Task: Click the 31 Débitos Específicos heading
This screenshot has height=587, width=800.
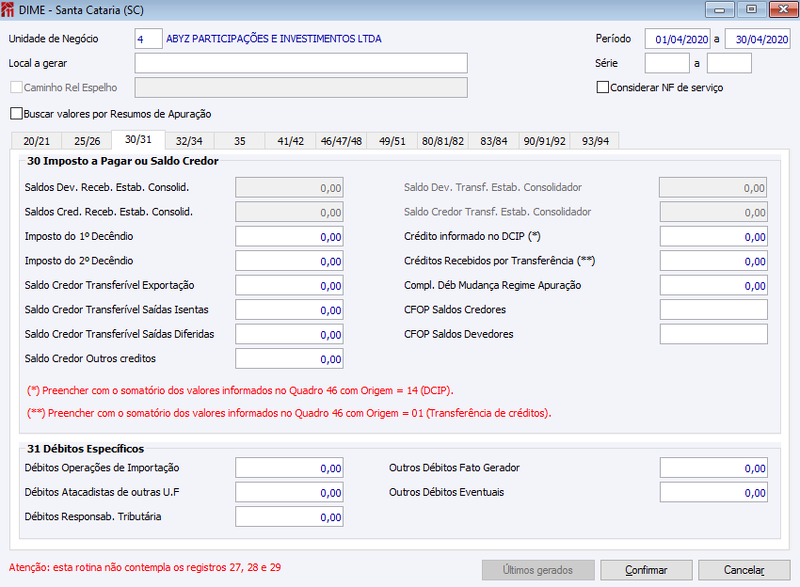Action: click(x=86, y=449)
